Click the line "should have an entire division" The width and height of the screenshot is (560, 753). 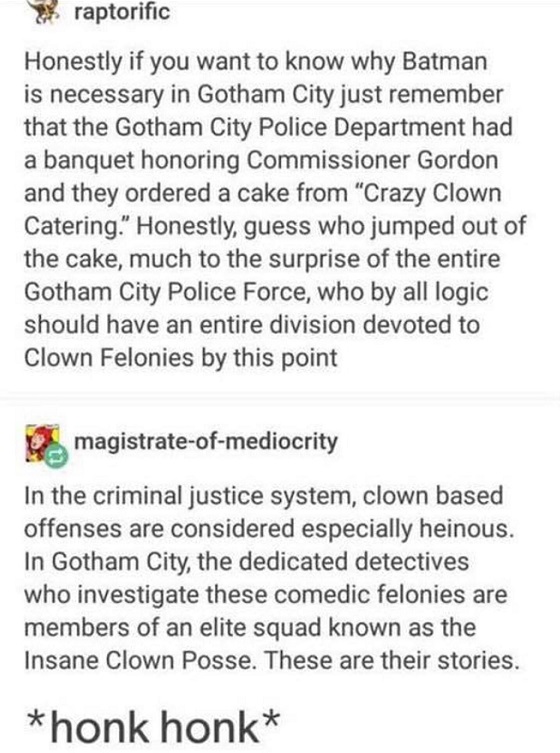tap(252, 325)
